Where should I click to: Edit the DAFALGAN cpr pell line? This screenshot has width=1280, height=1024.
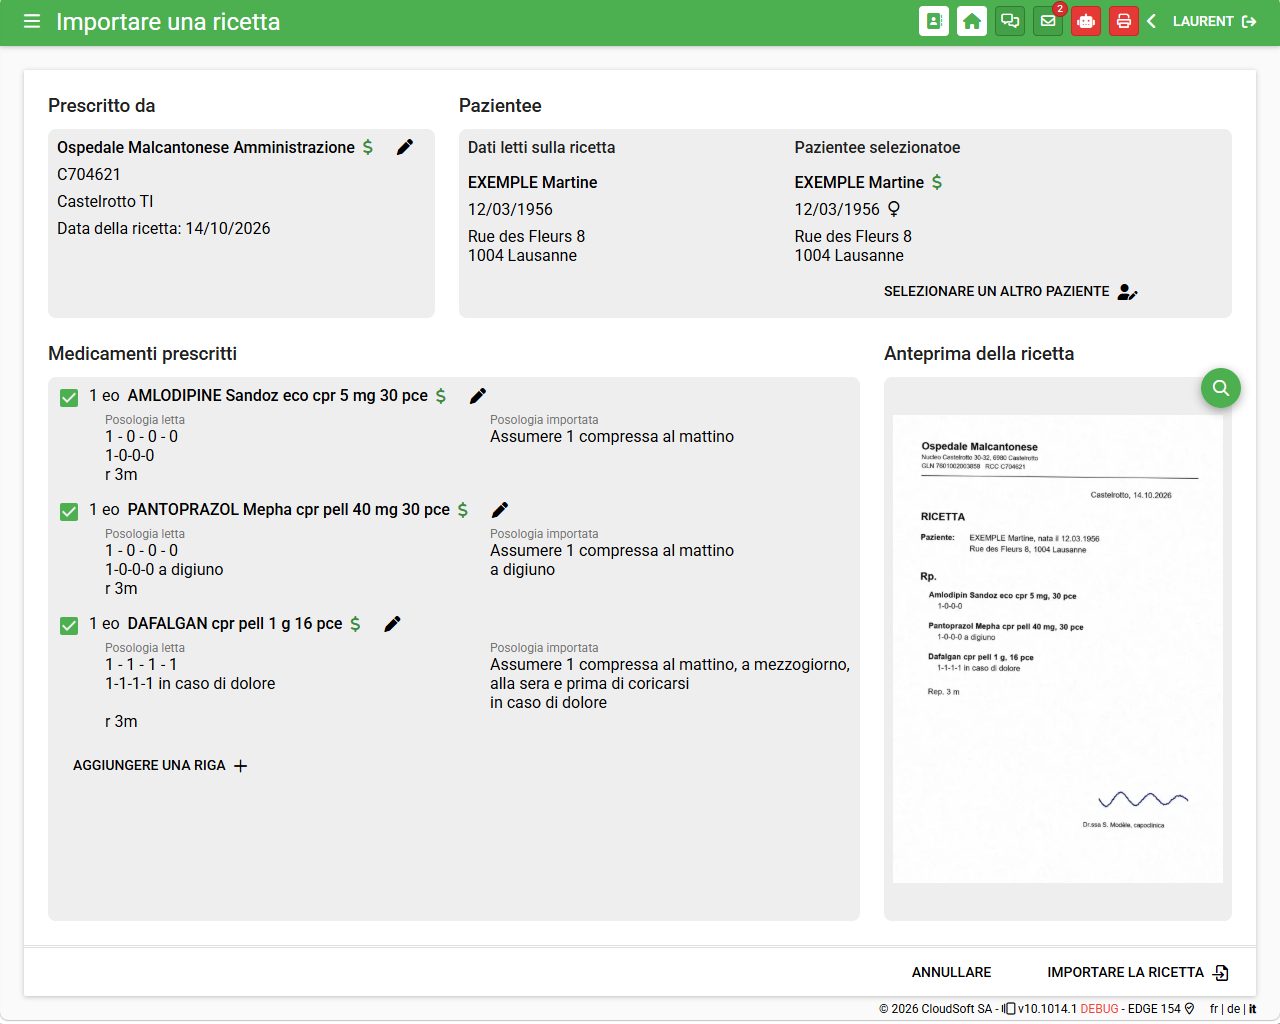tap(393, 624)
